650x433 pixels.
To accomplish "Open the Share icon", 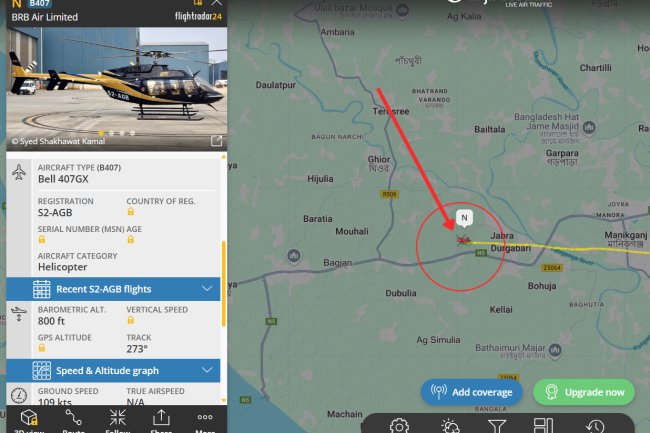I will pos(161,417).
